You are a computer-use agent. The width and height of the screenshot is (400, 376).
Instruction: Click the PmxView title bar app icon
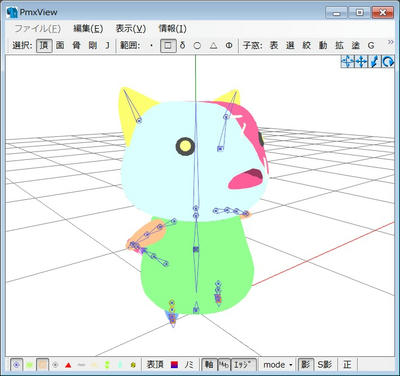pyautogui.click(x=12, y=12)
